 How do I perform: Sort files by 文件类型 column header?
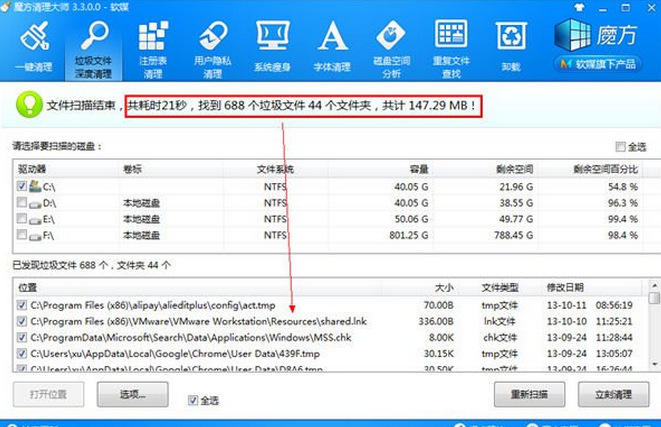(500, 287)
